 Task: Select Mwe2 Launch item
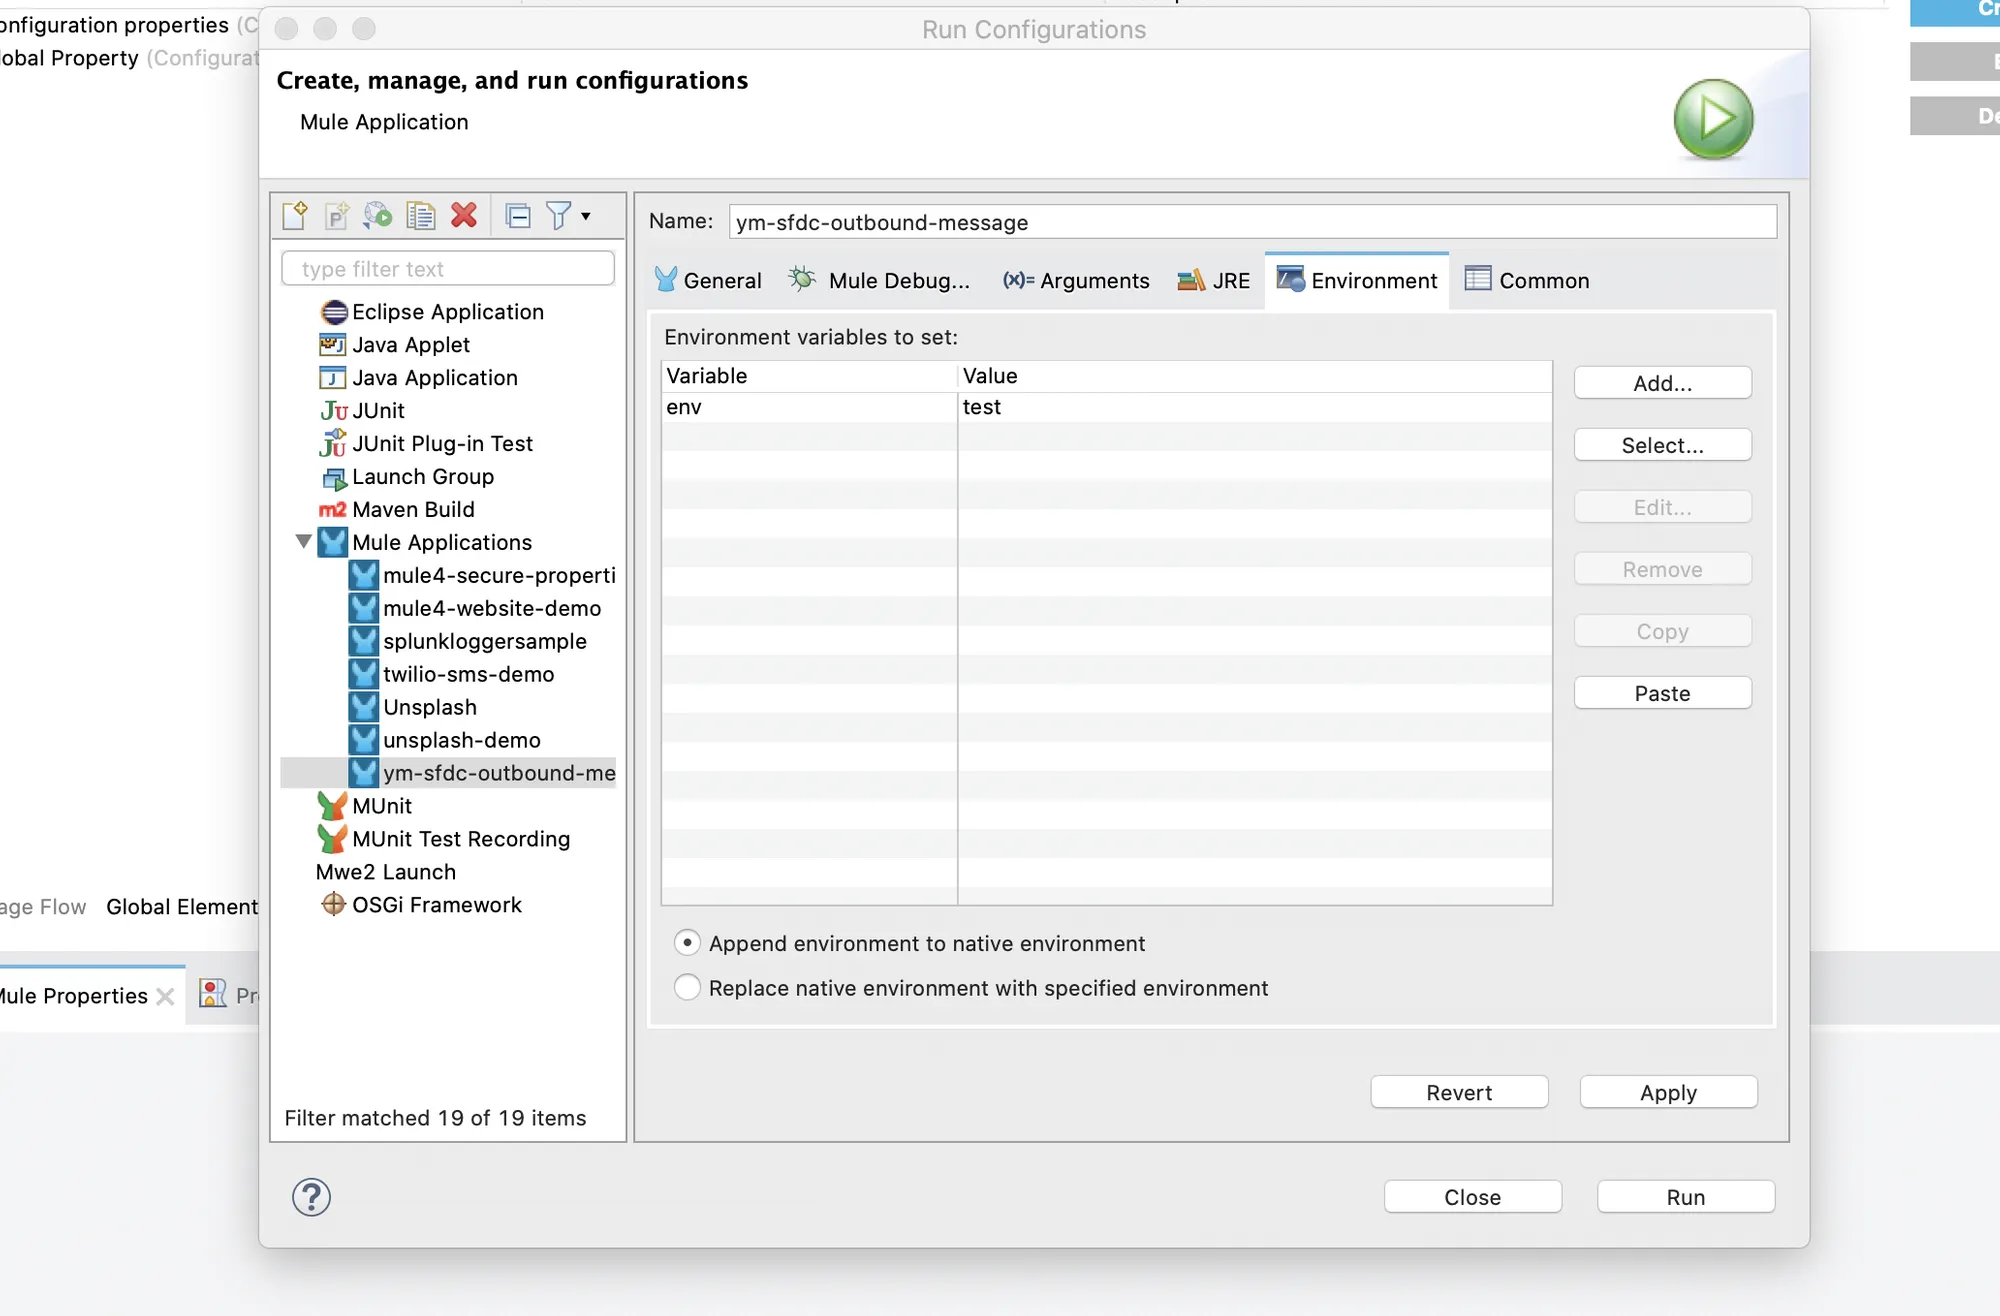tap(386, 872)
